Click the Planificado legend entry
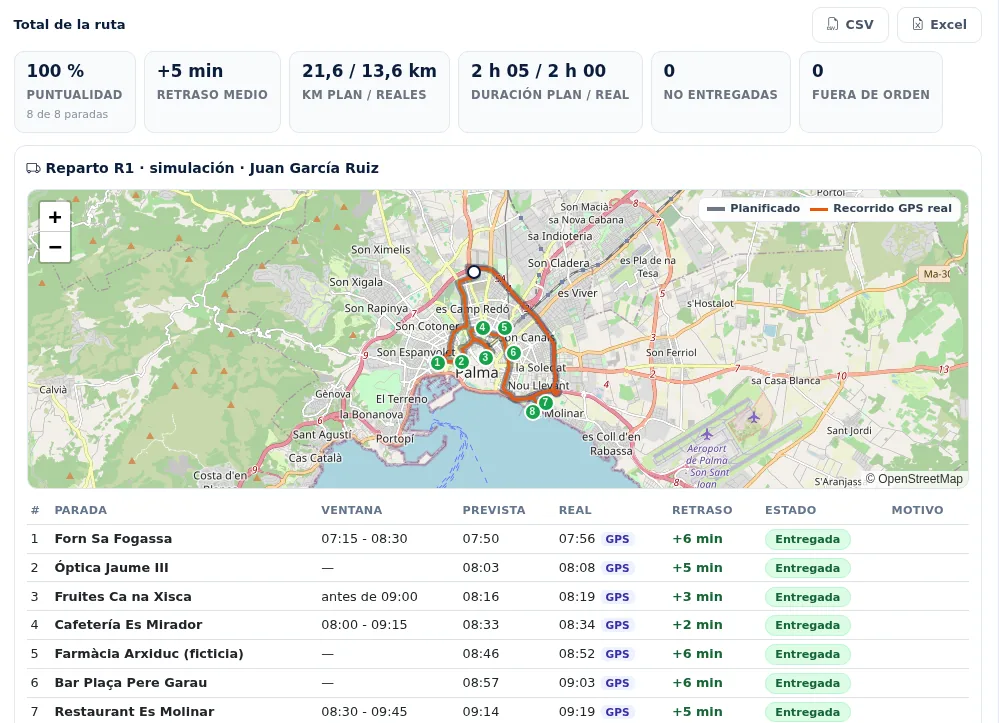 [x=754, y=208]
